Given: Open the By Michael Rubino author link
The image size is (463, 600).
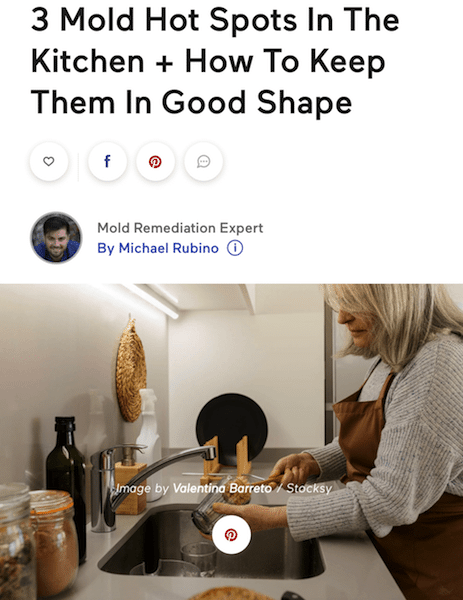Looking at the screenshot, I should (158, 248).
